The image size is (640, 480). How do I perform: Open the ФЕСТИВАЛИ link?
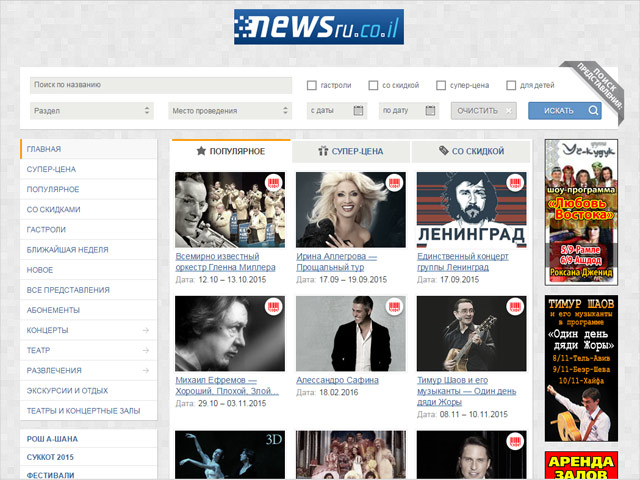[x=89, y=475]
